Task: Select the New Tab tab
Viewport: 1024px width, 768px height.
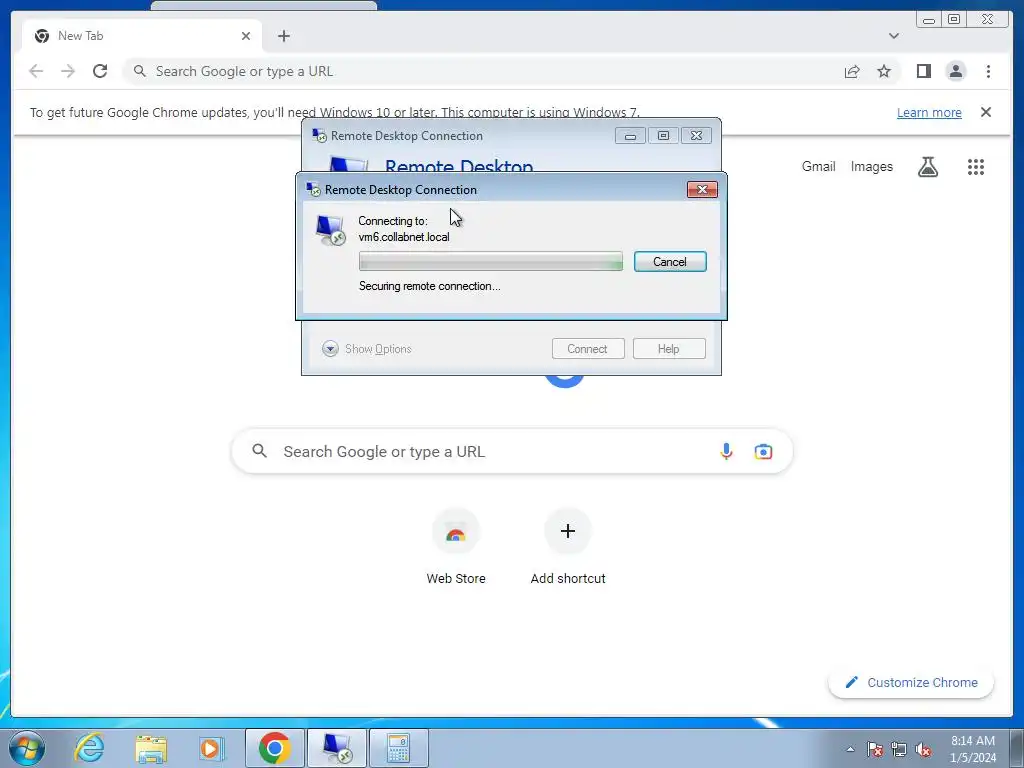Action: [142, 36]
